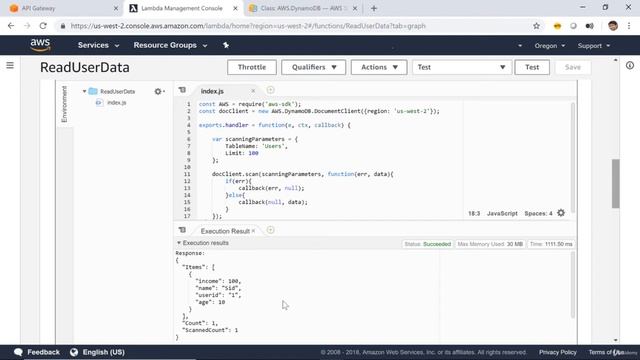Open the Resource Groups menu
The width and height of the screenshot is (640, 360).
click(170, 45)
